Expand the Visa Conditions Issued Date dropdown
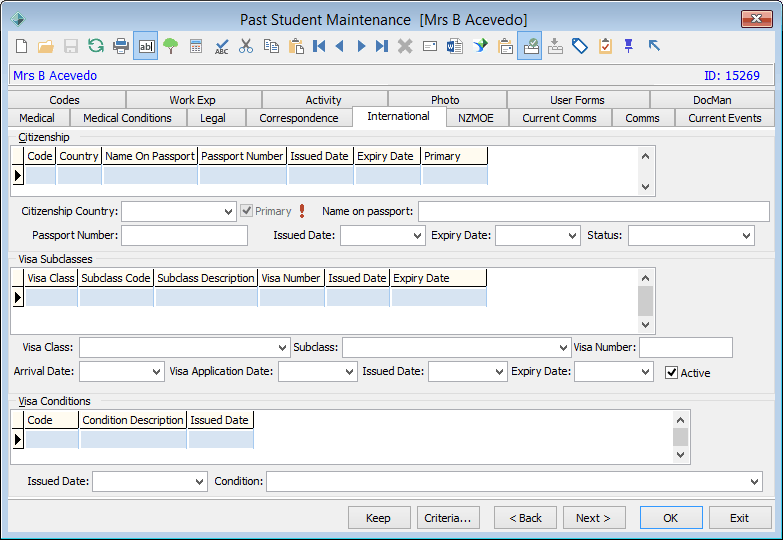Image resolution: width=783 pixels, height=540 pixels. pos(199,482)
